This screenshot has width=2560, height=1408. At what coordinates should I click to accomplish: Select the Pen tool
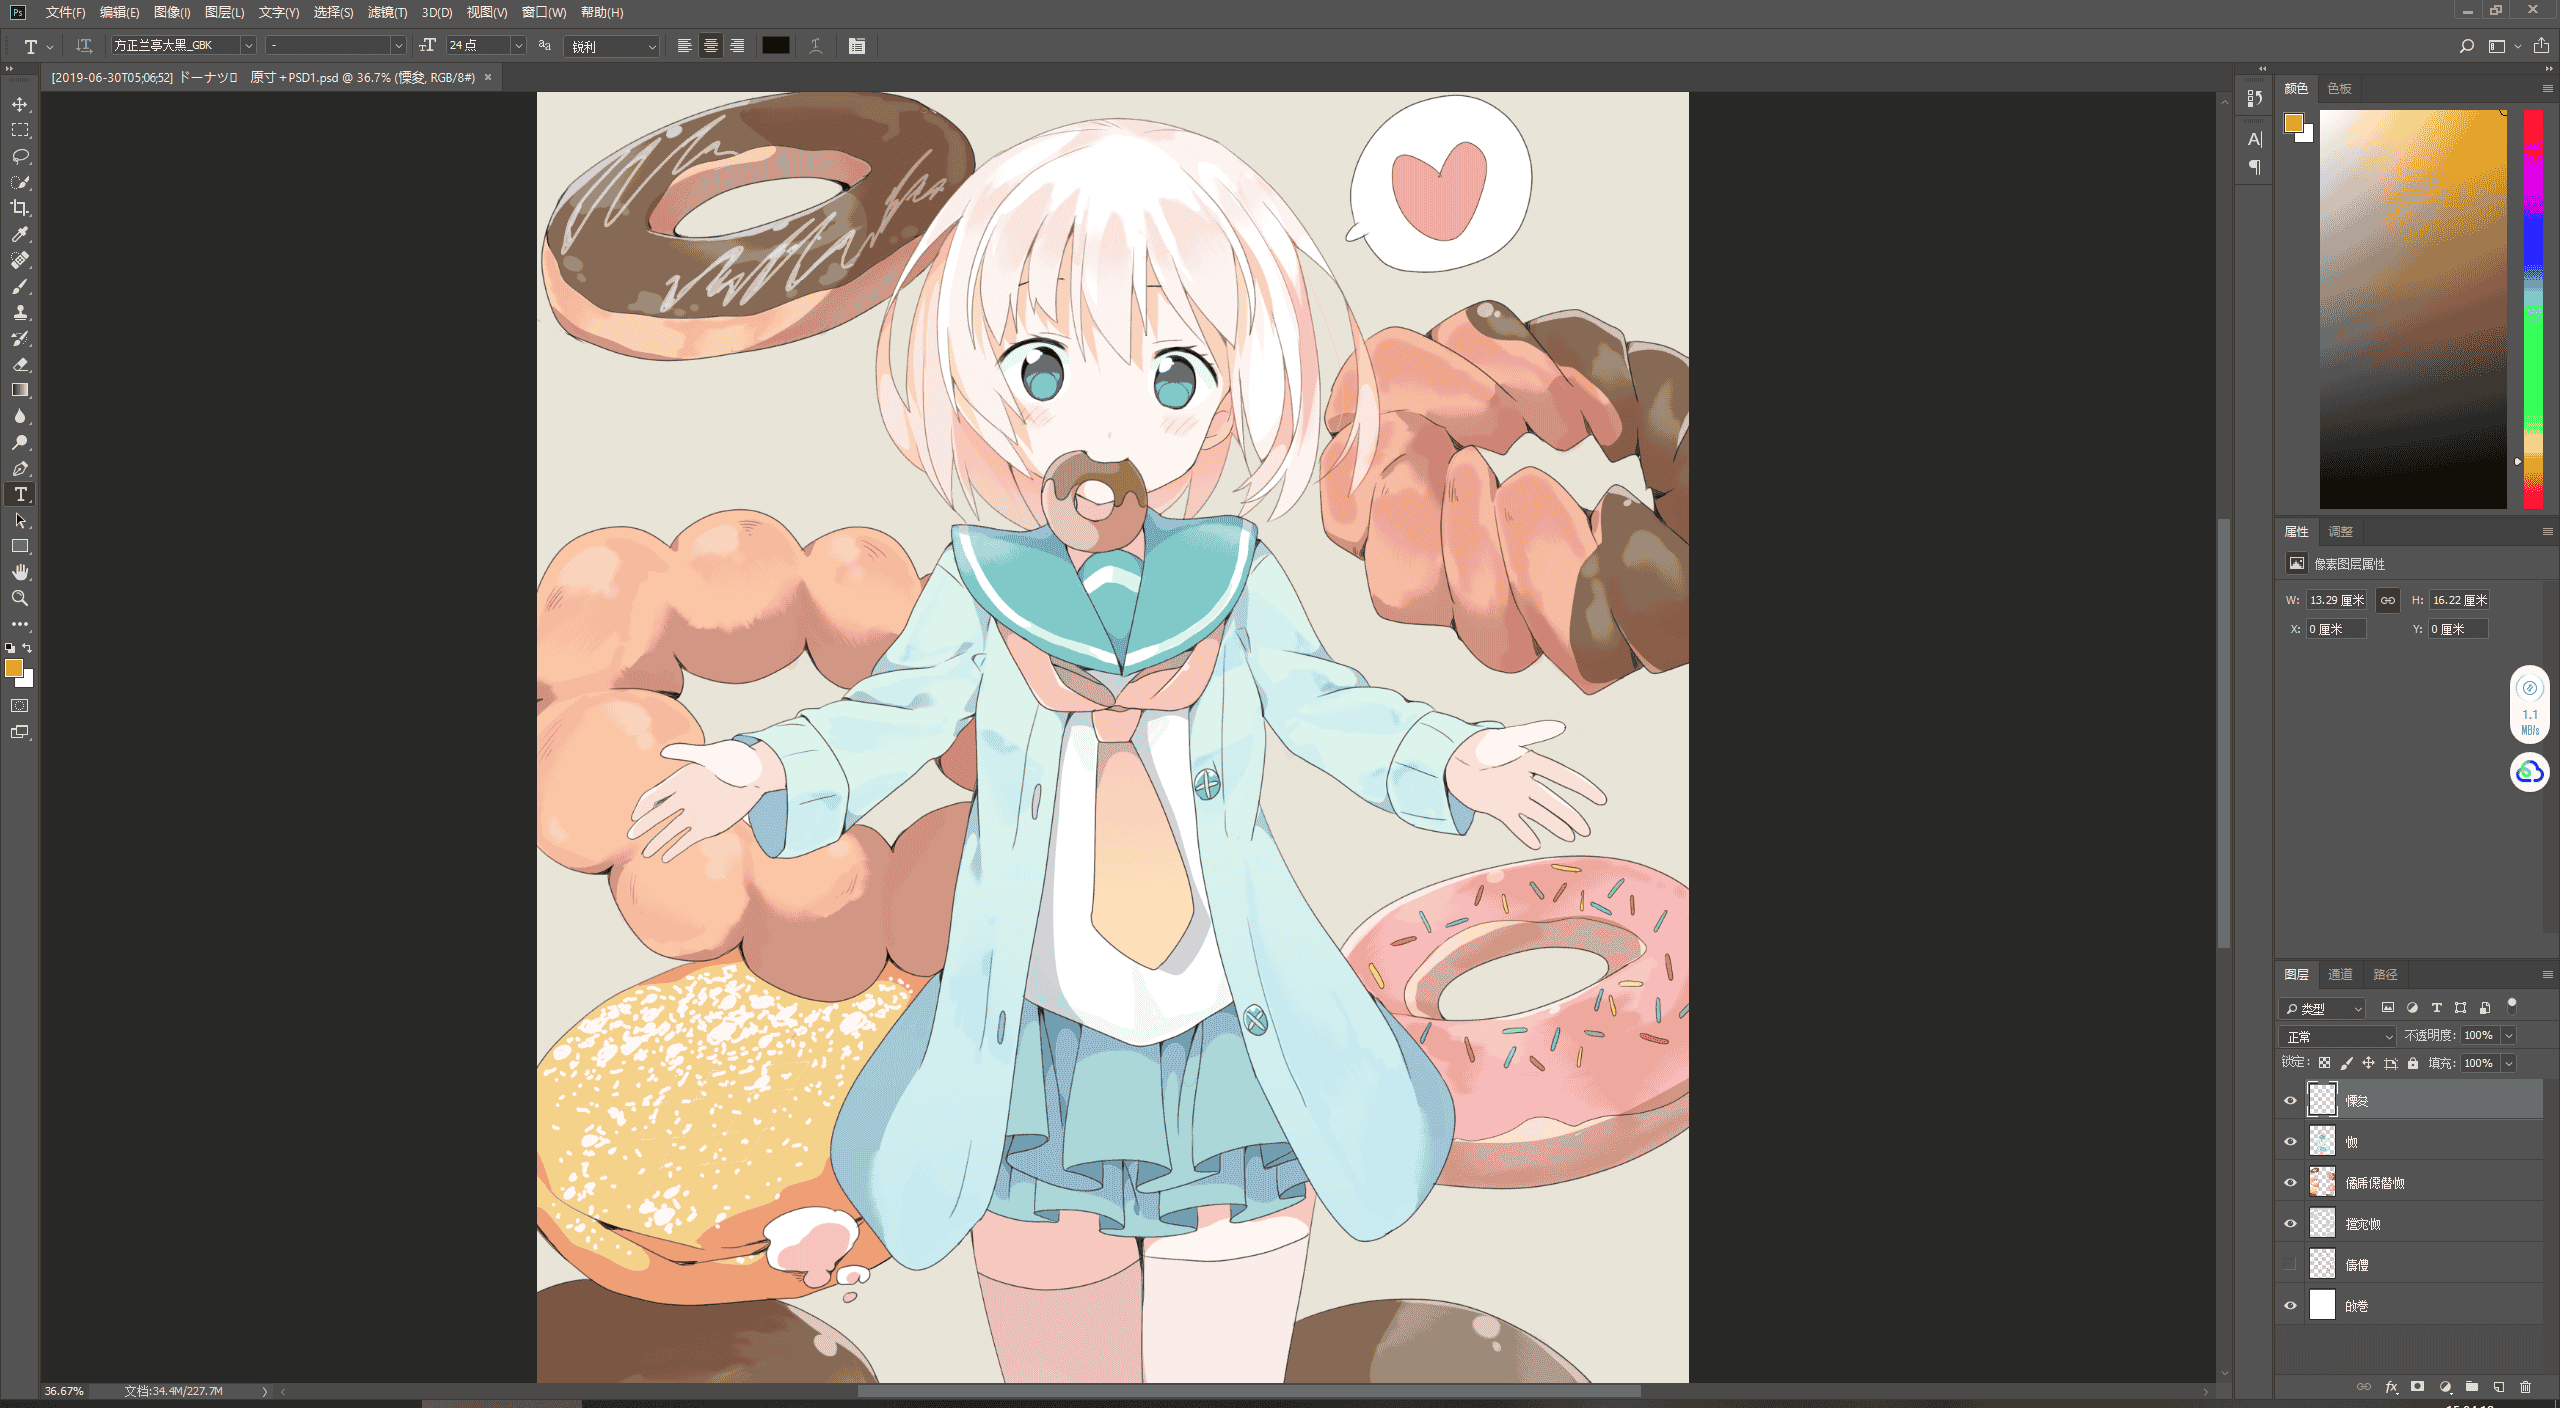pos(20,468)
